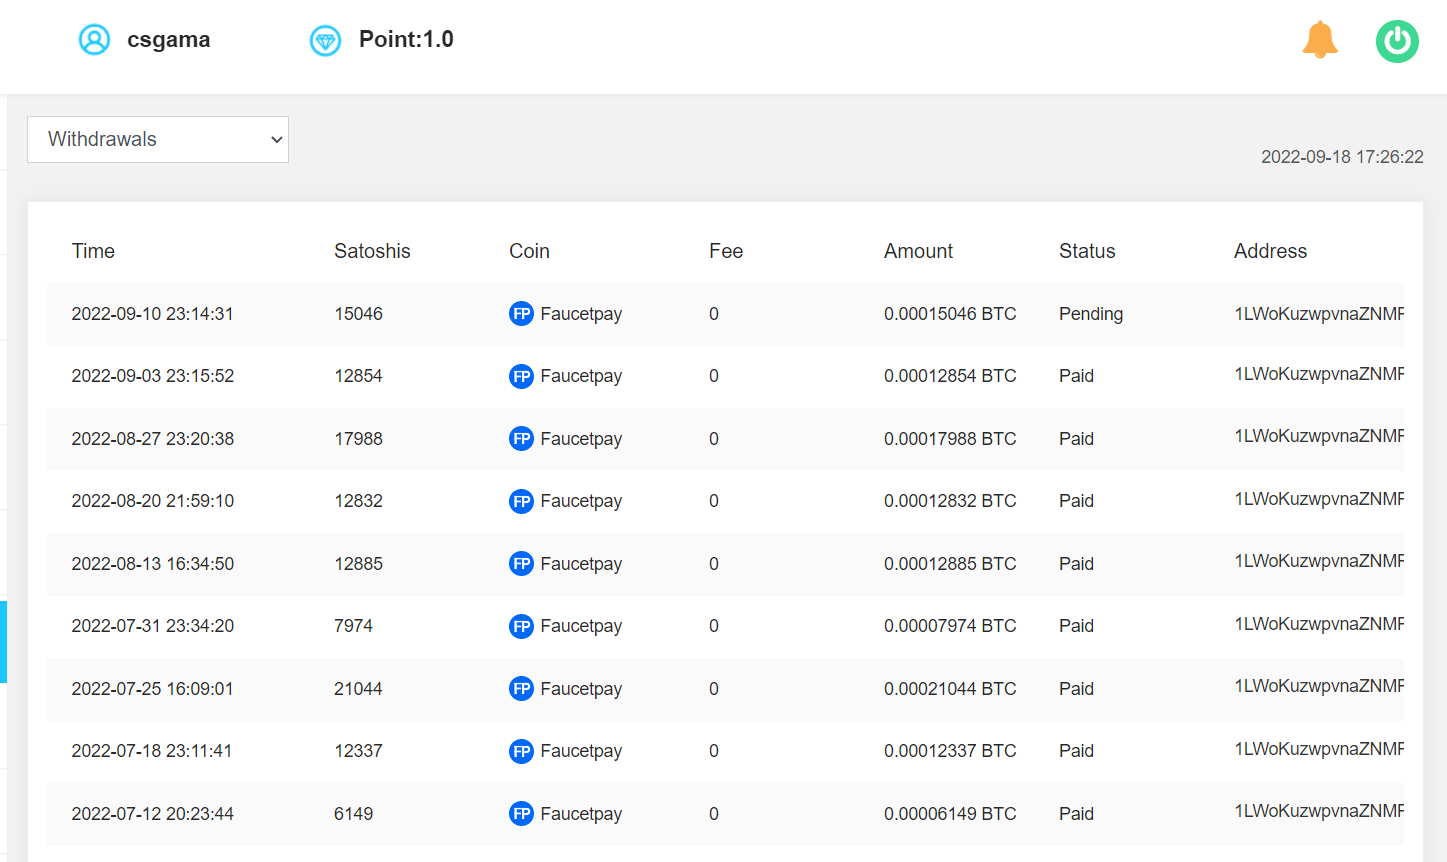The width and height of the screenshot is (1447, 862).
Task: Open the notification bell
Action: [x=1320, y=40]
